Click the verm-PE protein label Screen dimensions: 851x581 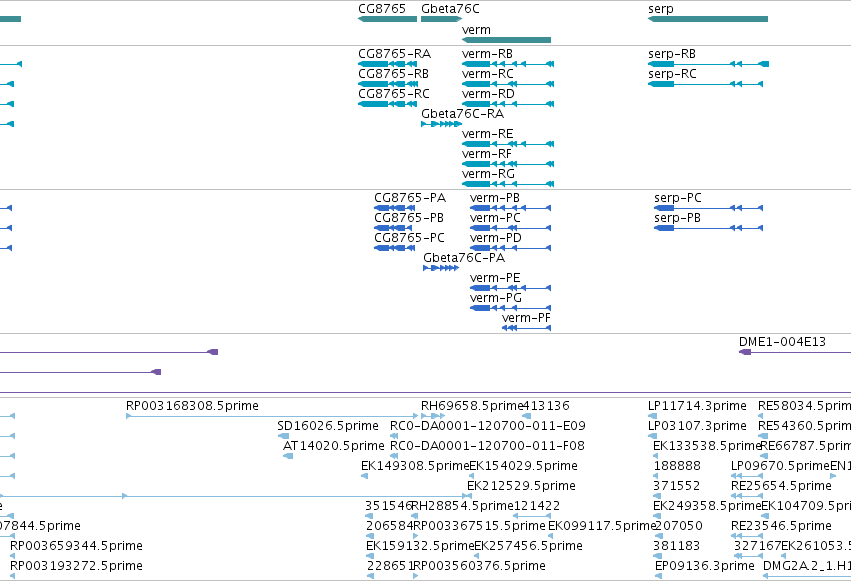(495, 278)
